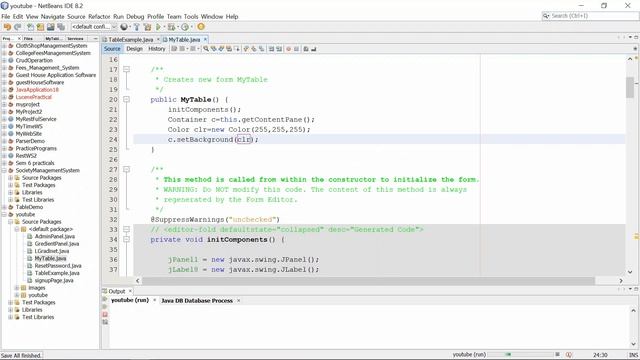Click the orange round icon in main toolbar
Viewport: 640px width, 360px height.
coord(201,27)
